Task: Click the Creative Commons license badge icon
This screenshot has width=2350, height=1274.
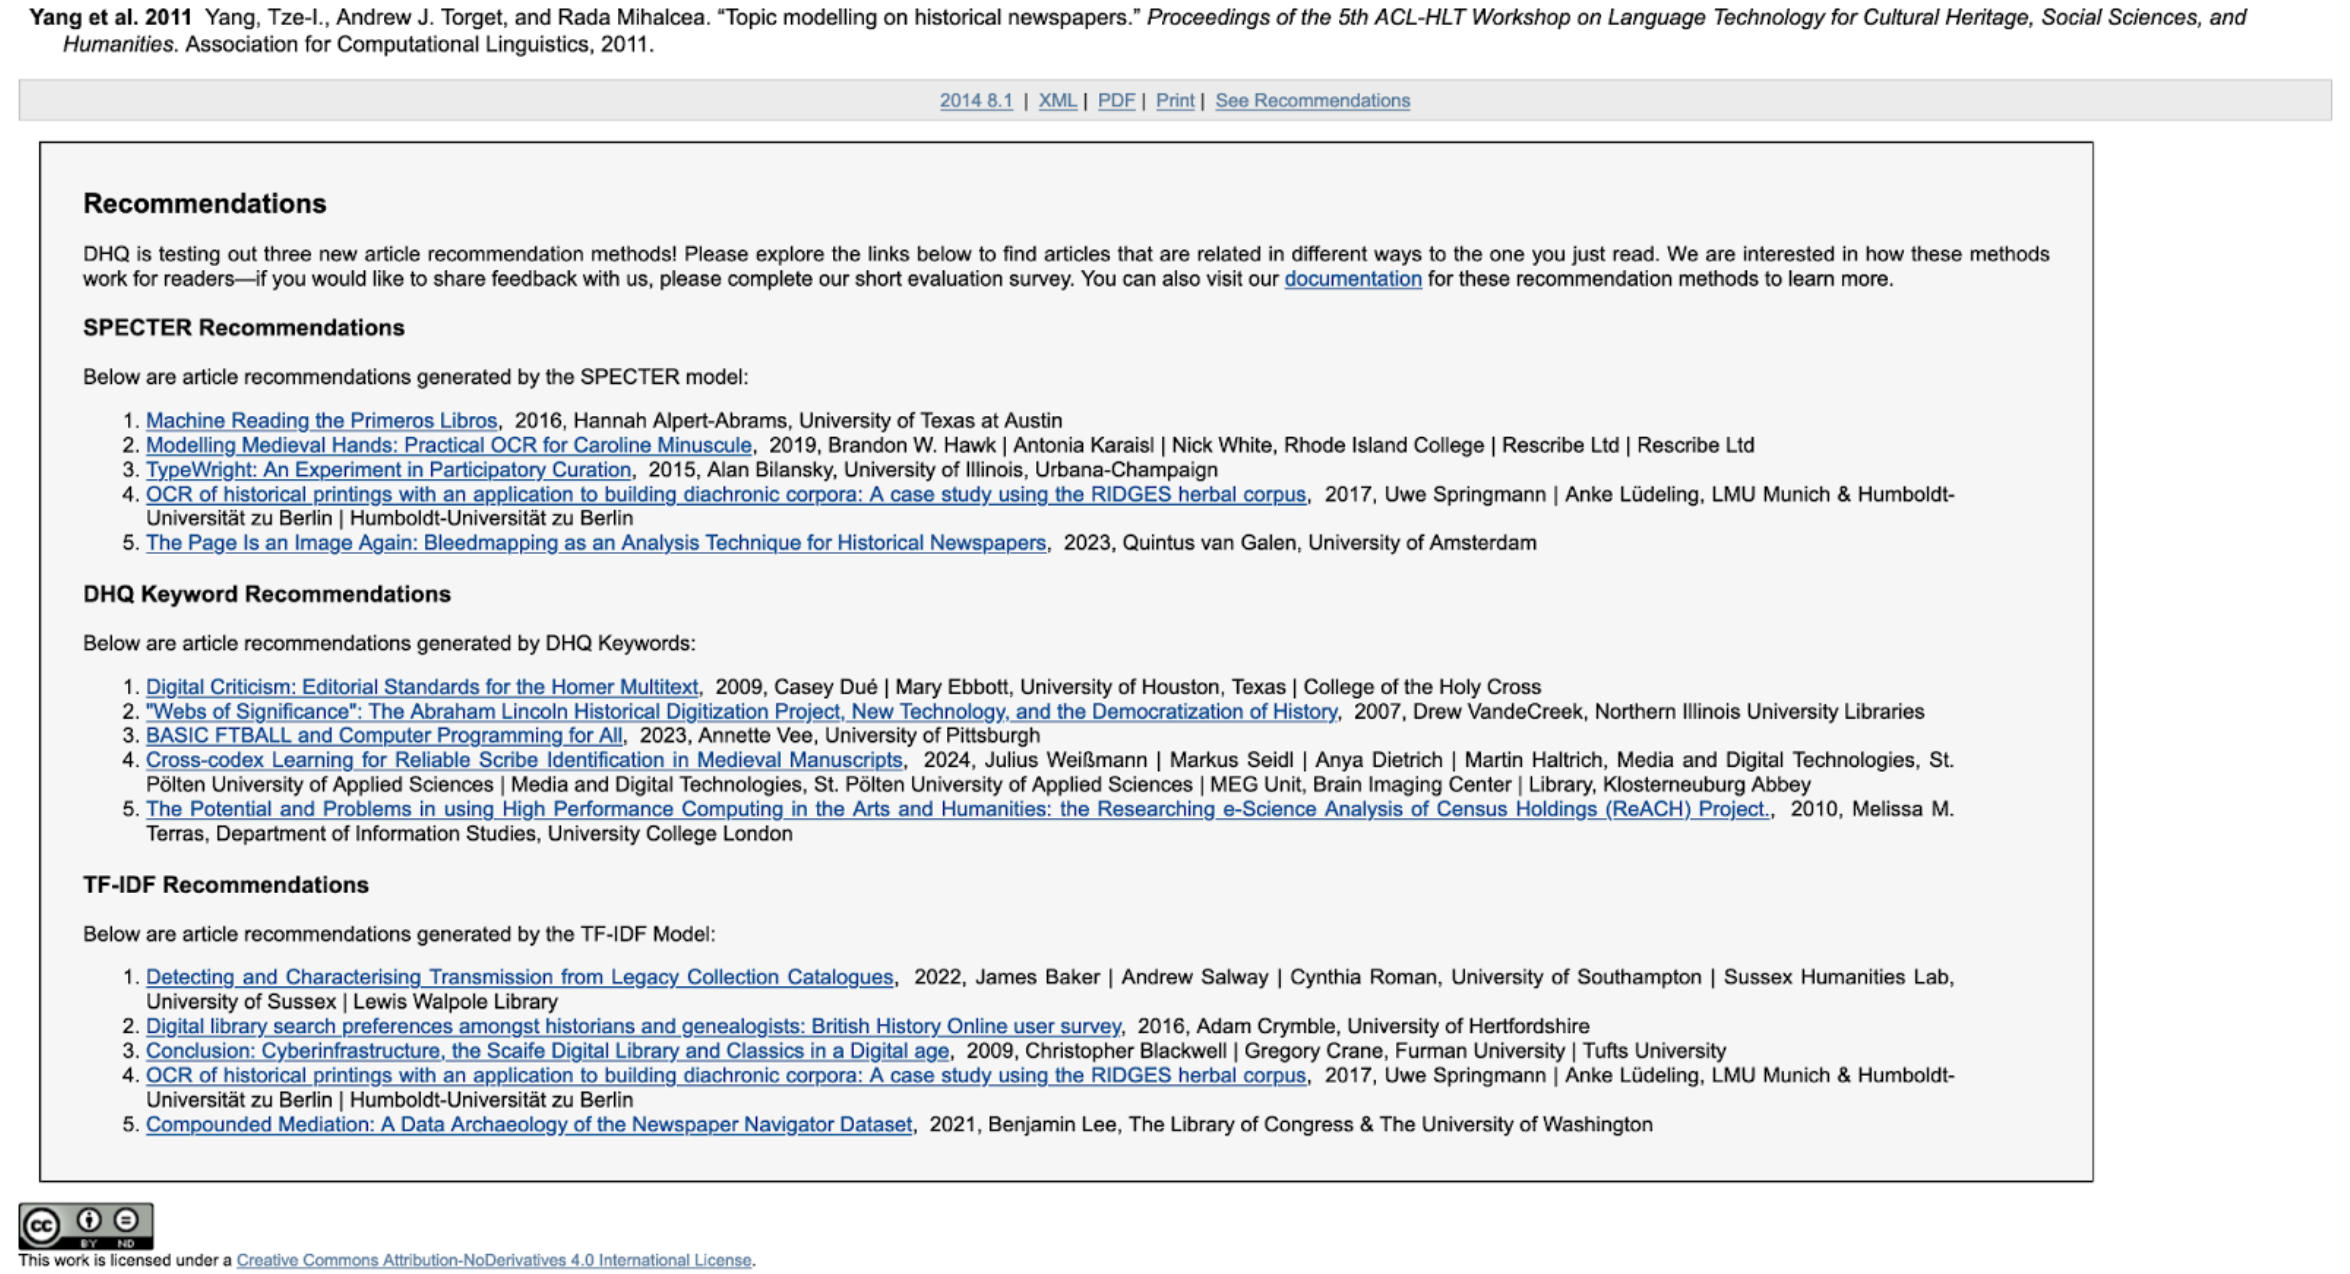Action: [86, 1225]
